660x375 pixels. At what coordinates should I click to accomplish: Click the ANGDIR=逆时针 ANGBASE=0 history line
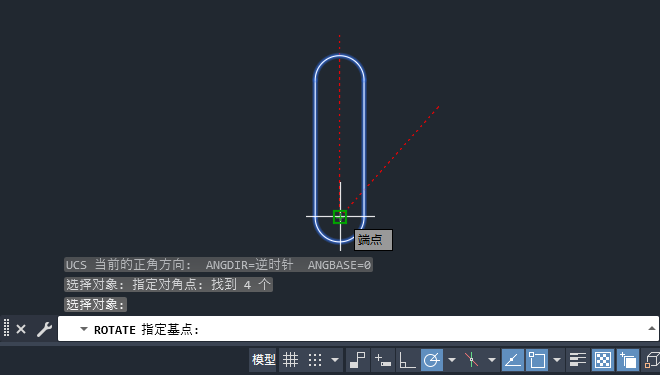coord(218,265)
